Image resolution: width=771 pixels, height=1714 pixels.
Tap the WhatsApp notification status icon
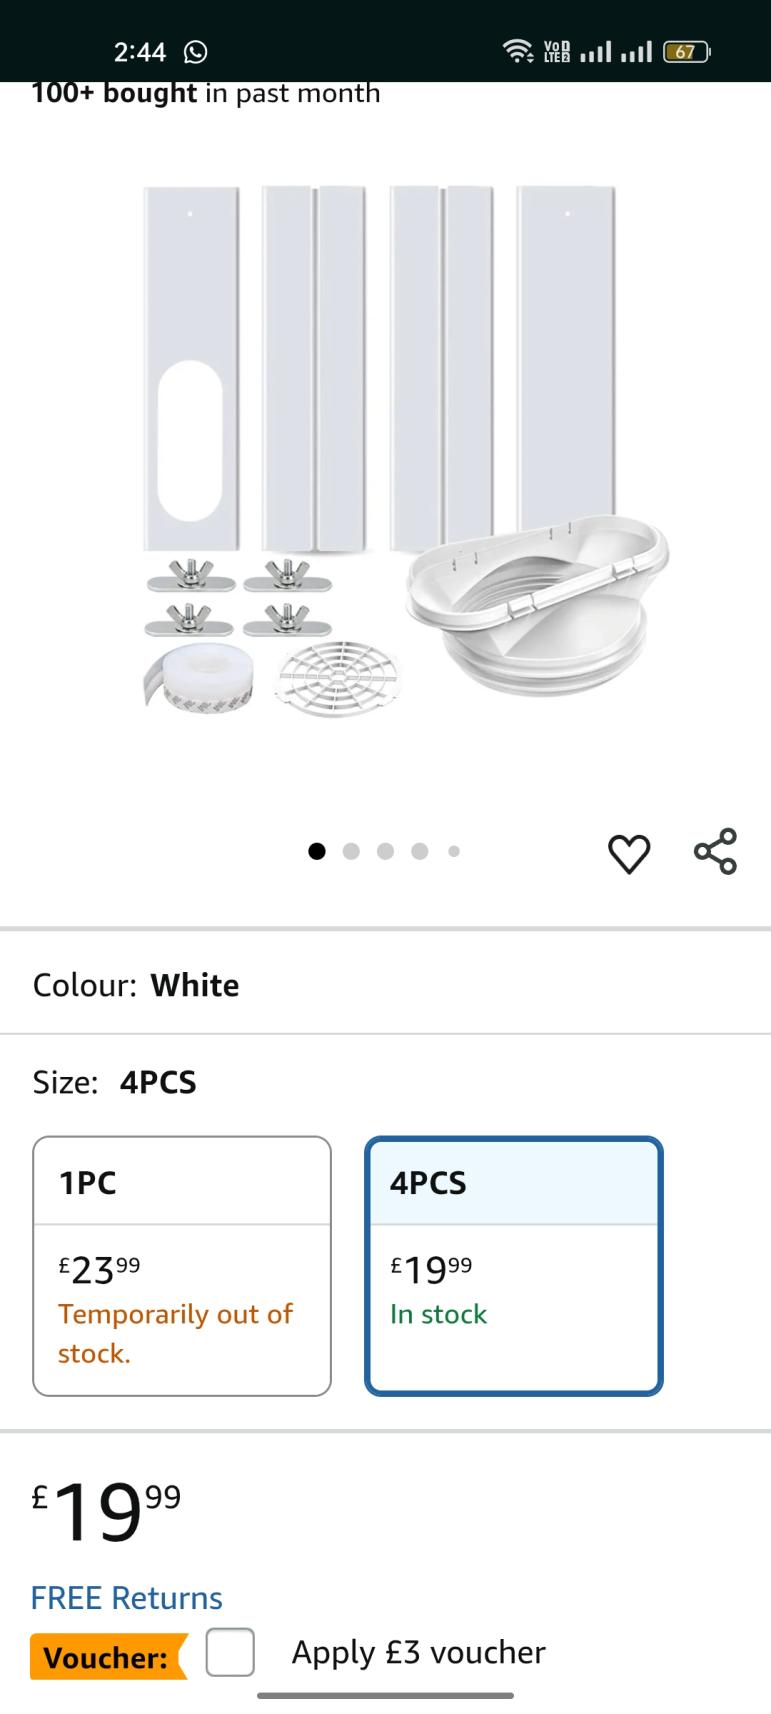click(196, 52)
